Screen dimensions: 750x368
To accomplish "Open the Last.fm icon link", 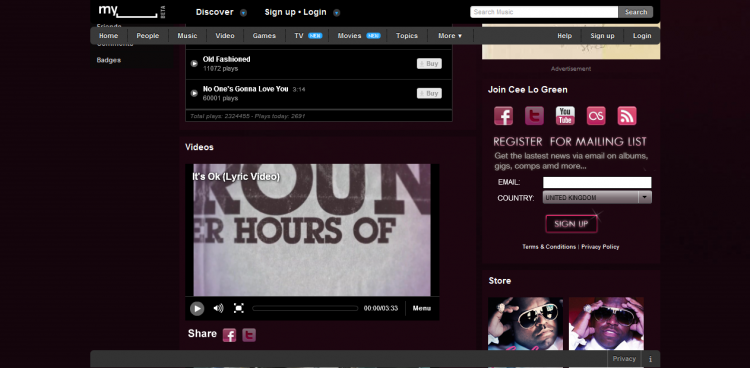I will (x=596, y=116).
